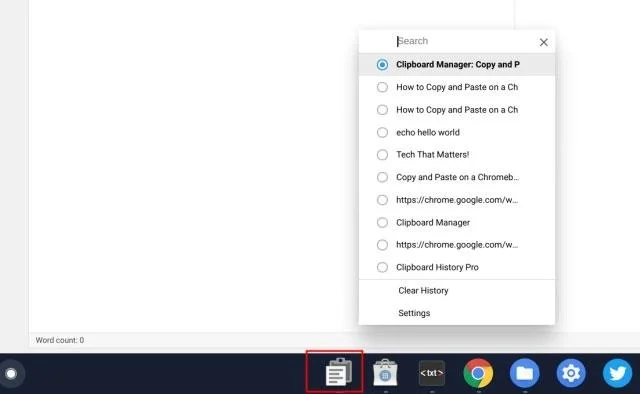
Task: Open the Clipboard Manager shelf icon
Action: (338, 372)
